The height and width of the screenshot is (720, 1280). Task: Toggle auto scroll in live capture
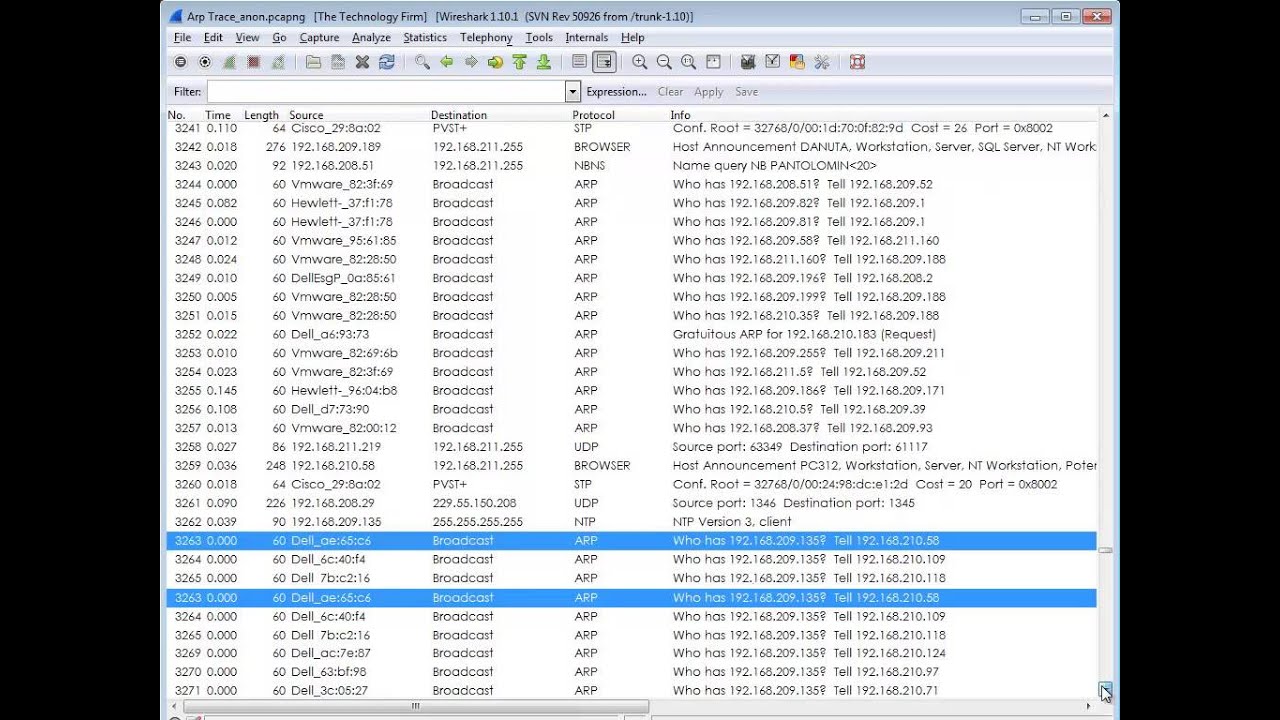603,62
